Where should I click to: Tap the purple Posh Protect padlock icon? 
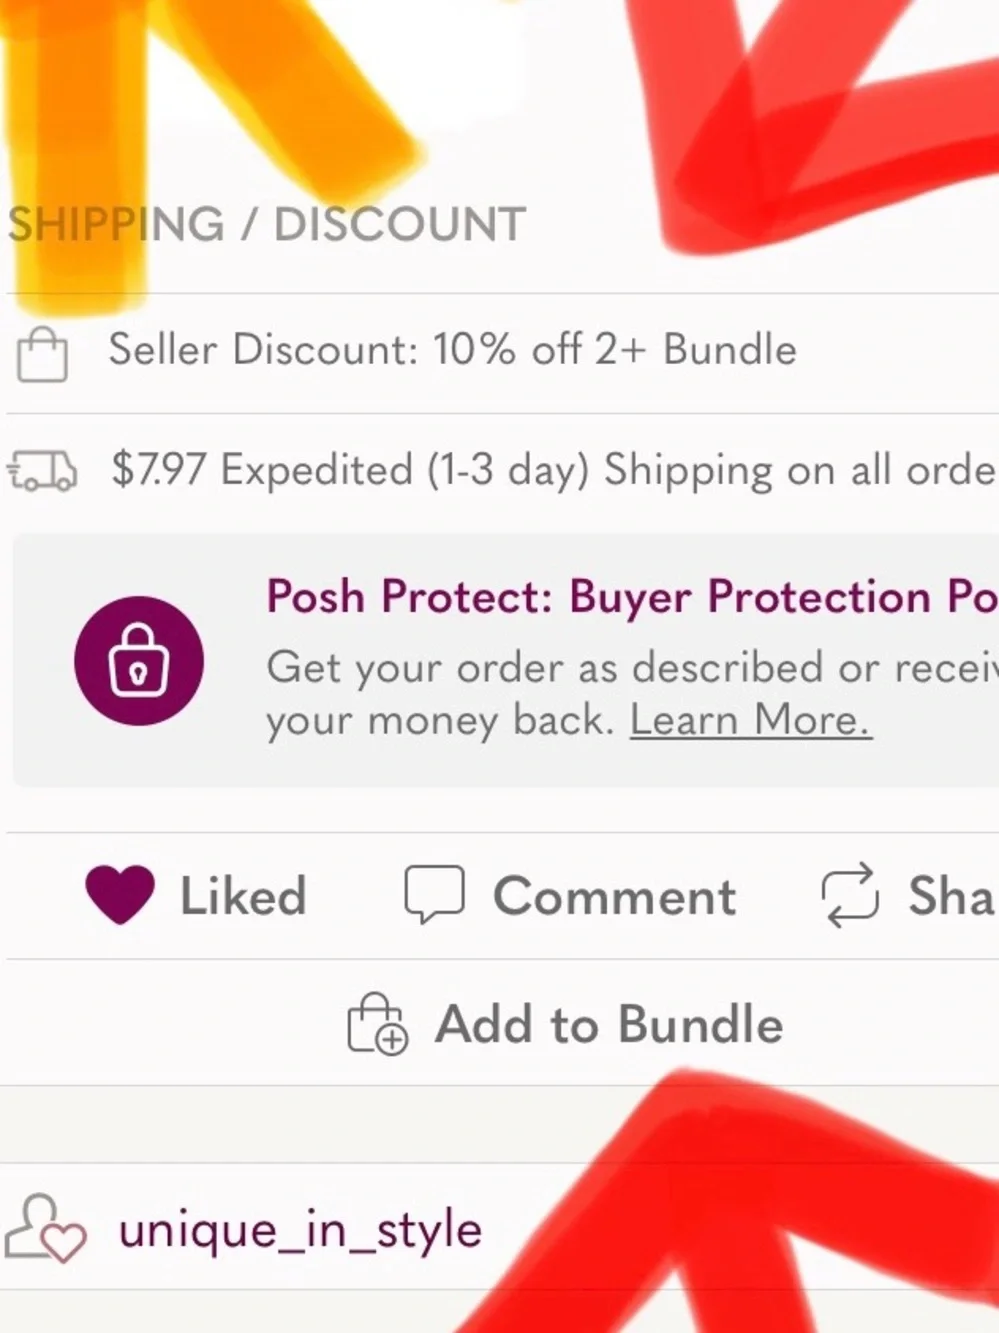pos(139,661)
